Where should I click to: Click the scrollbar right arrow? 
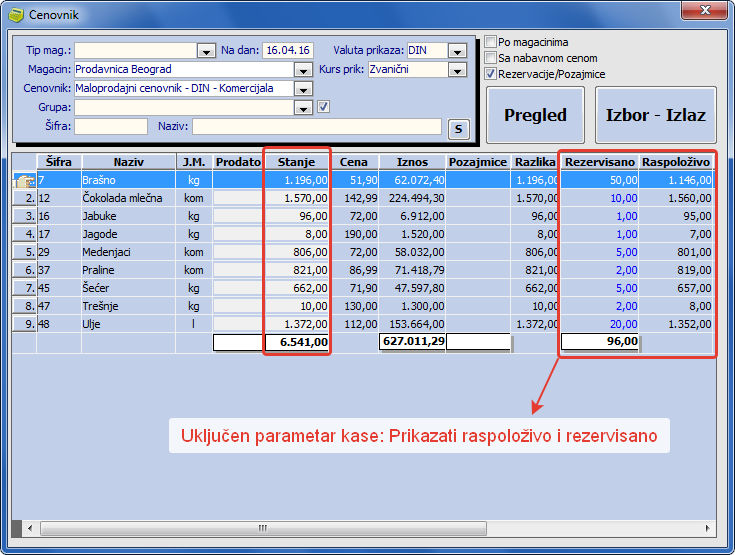pos(707,528)
